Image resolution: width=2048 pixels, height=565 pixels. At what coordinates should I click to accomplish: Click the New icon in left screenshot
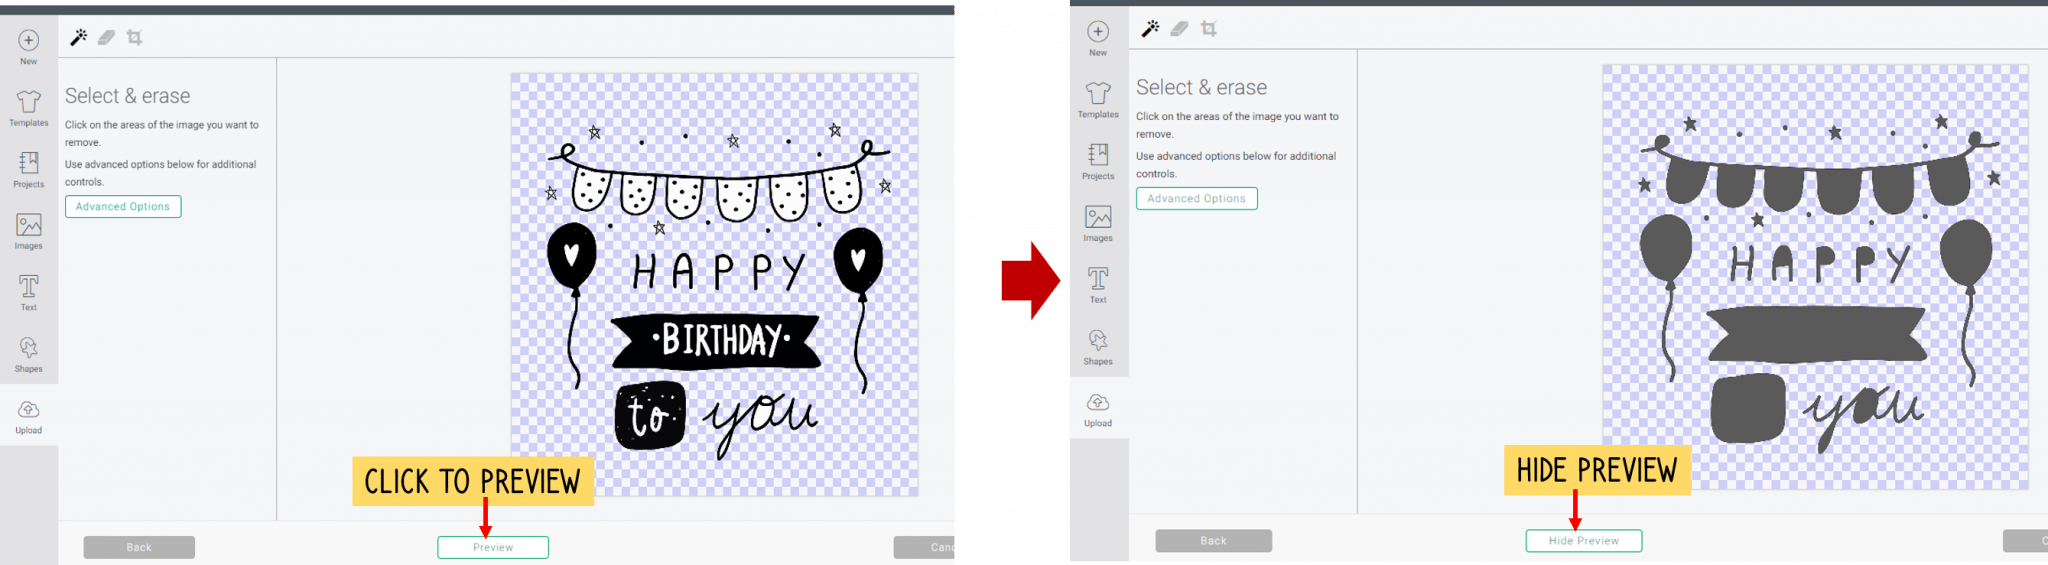(x=29, y=41)
